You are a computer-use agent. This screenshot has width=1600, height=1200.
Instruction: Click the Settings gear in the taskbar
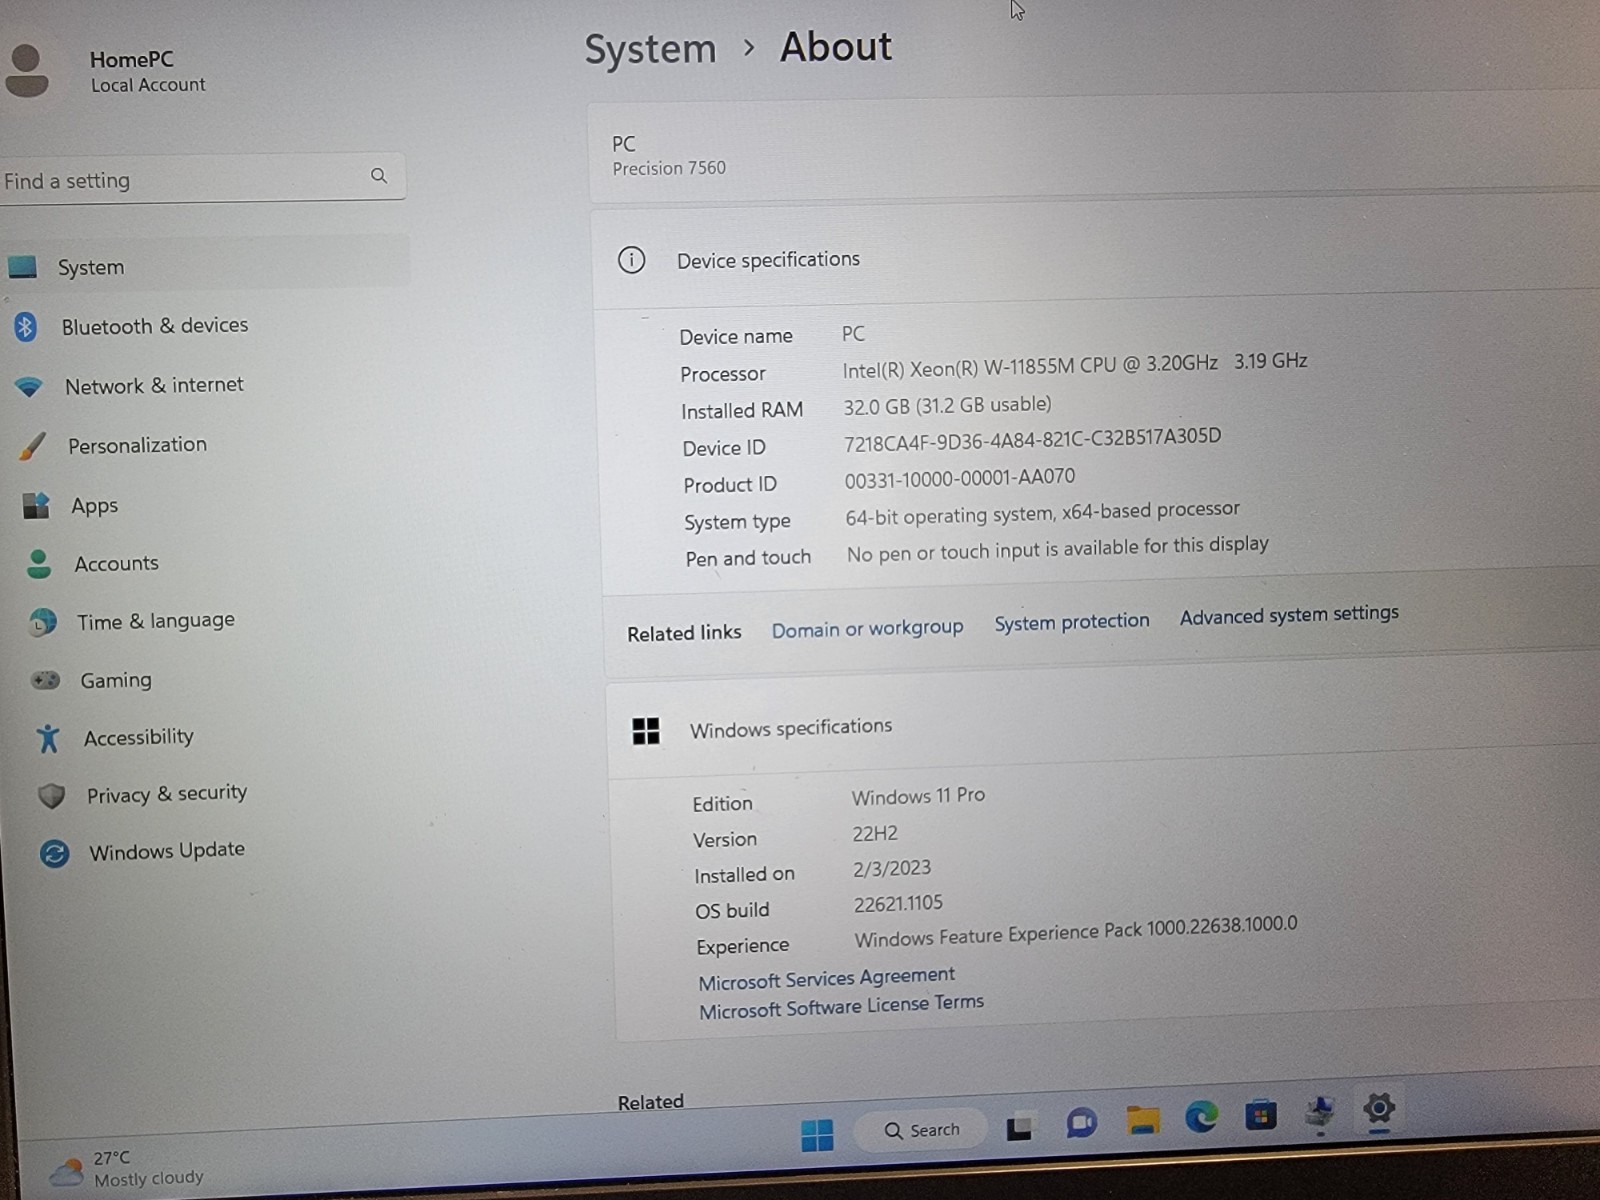coord(1379,1108)
